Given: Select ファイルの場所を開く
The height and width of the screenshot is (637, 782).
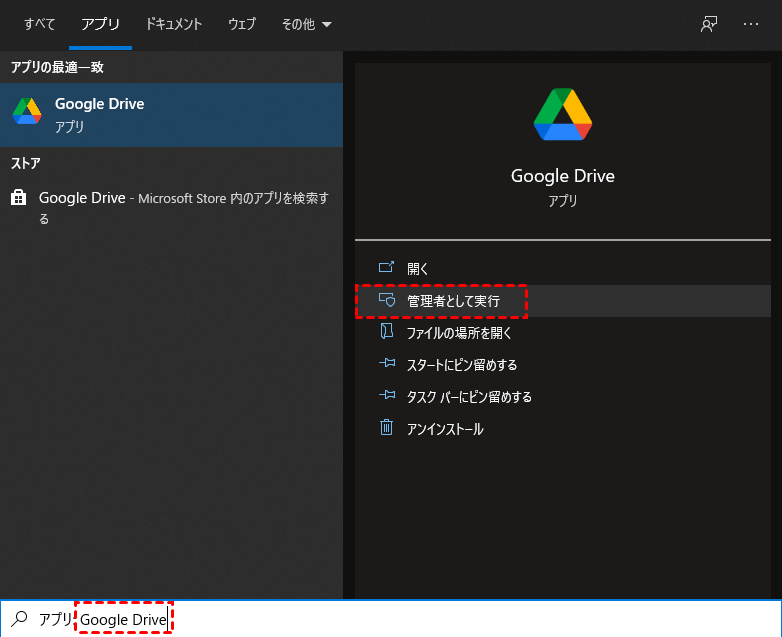Looking at the screenshot, I should (563, 333).
